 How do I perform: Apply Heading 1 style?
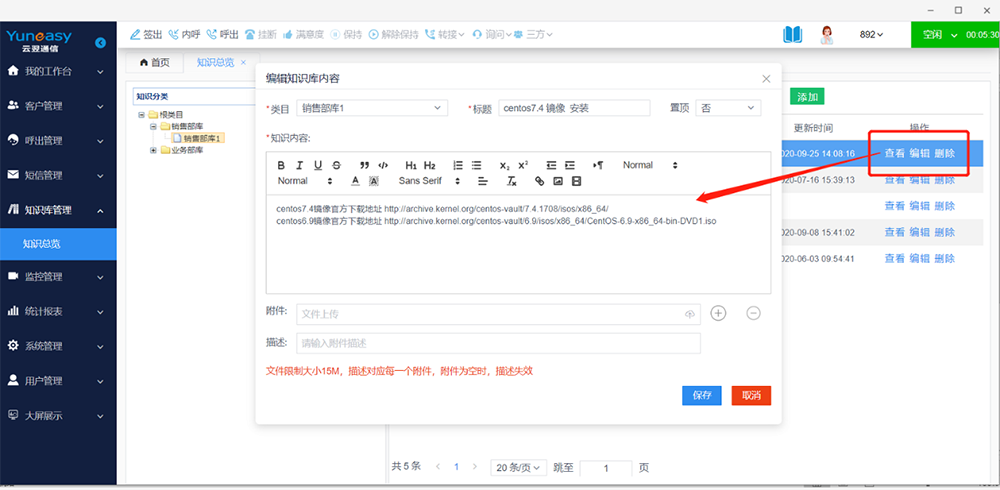click(x=411, y=165)
